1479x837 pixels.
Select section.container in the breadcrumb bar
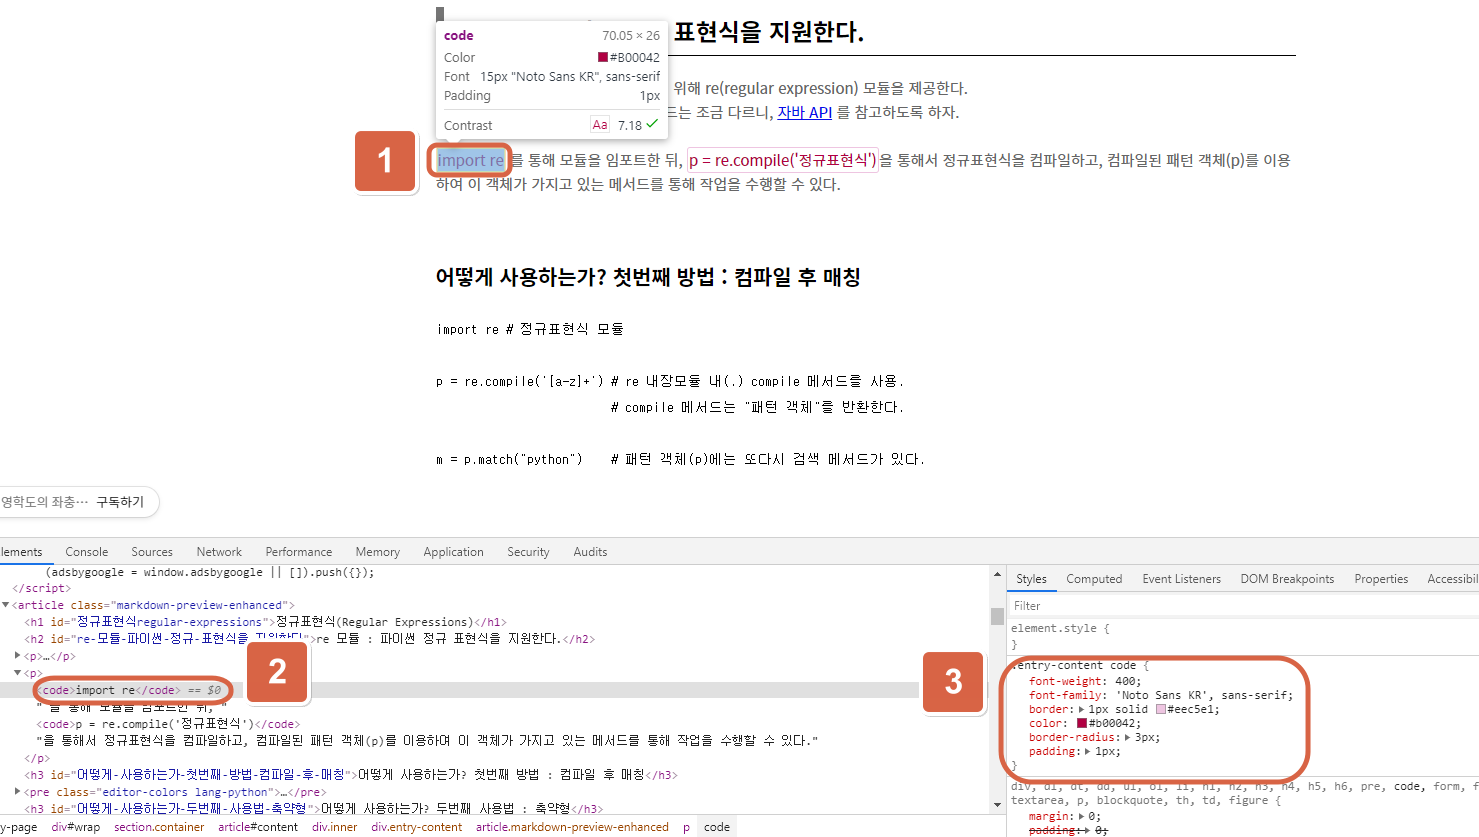[x=159, y=827]
